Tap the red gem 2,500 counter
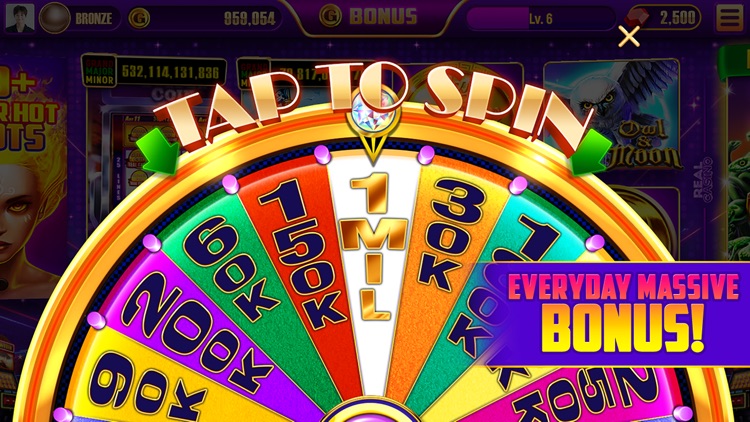This screenshot has width=750, height=422. 665,18
